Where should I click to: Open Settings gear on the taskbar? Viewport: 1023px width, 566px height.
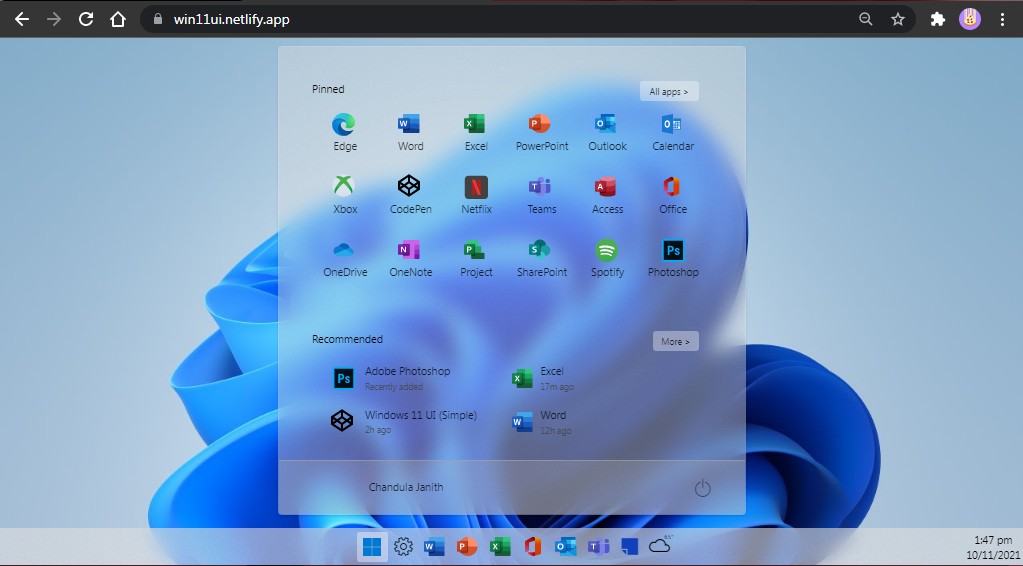pyautogui.click(x=404, y=546)
